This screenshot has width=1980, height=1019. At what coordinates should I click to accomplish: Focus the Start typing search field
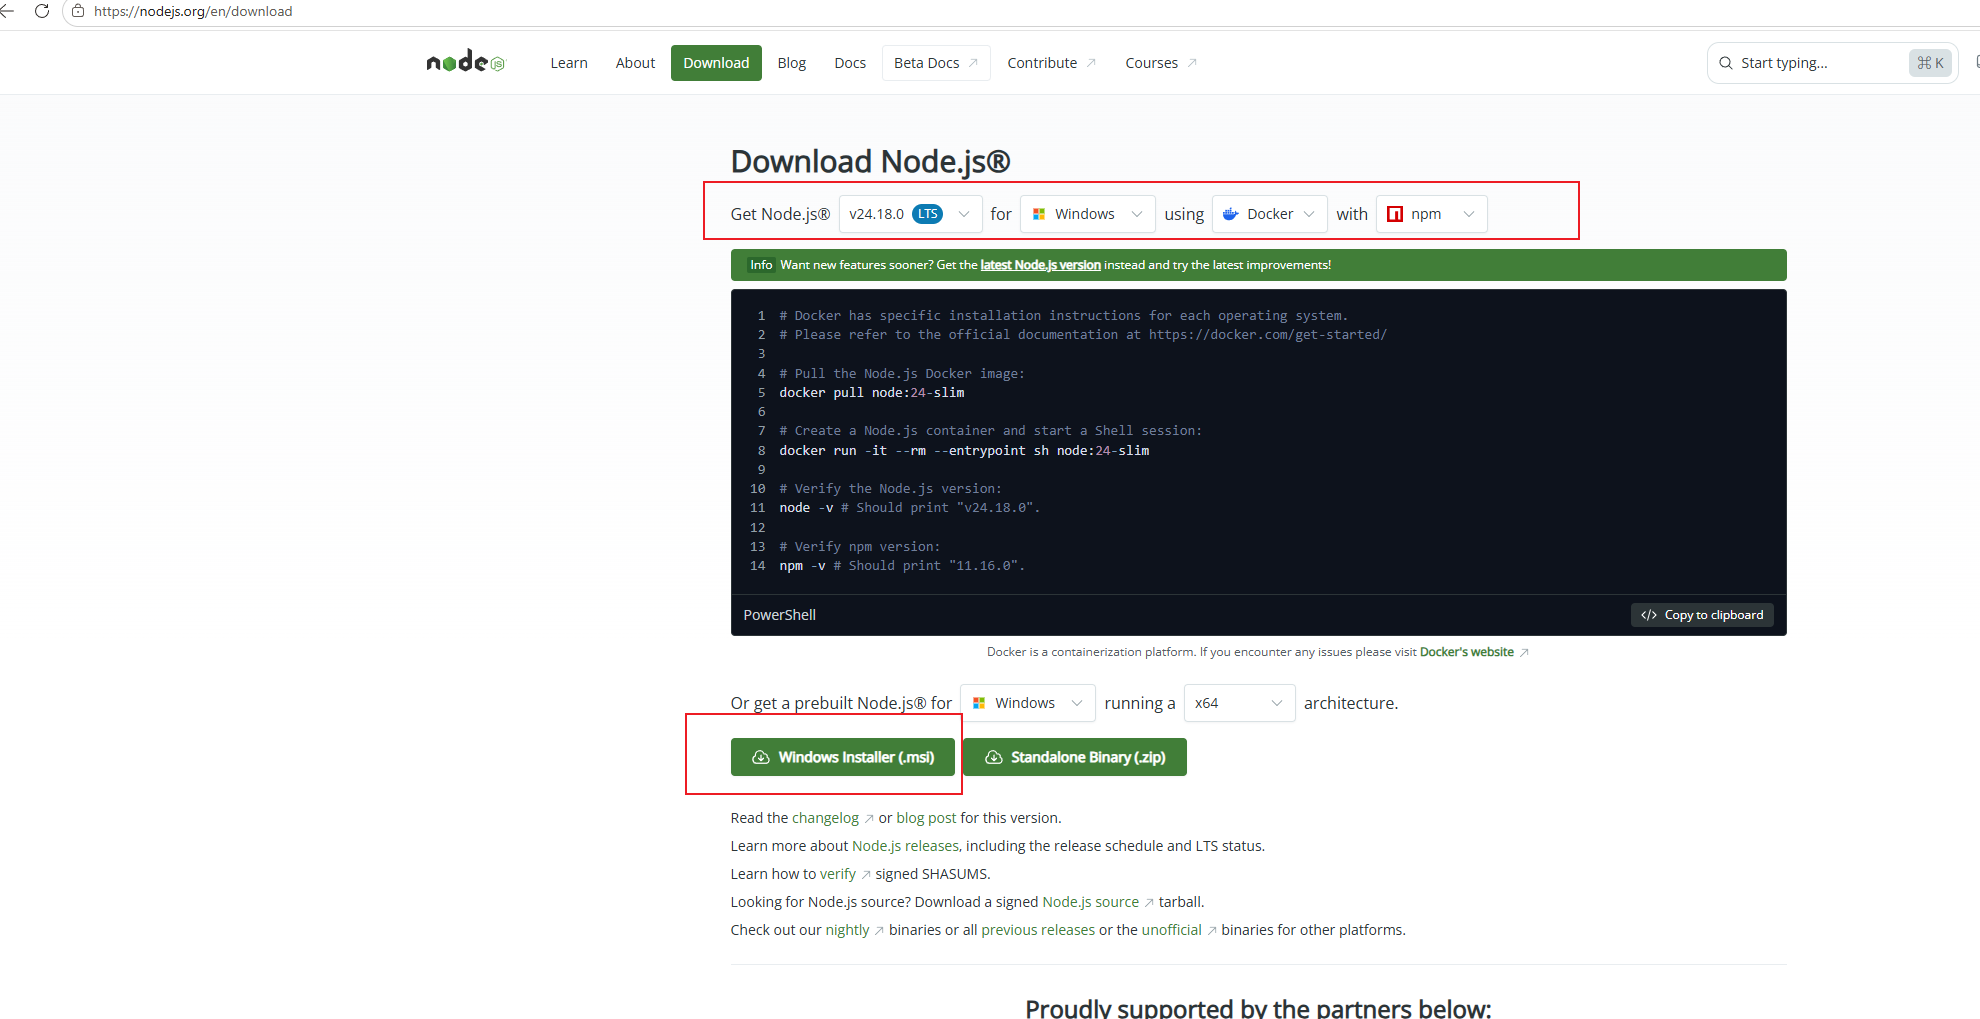(1832, 63)
